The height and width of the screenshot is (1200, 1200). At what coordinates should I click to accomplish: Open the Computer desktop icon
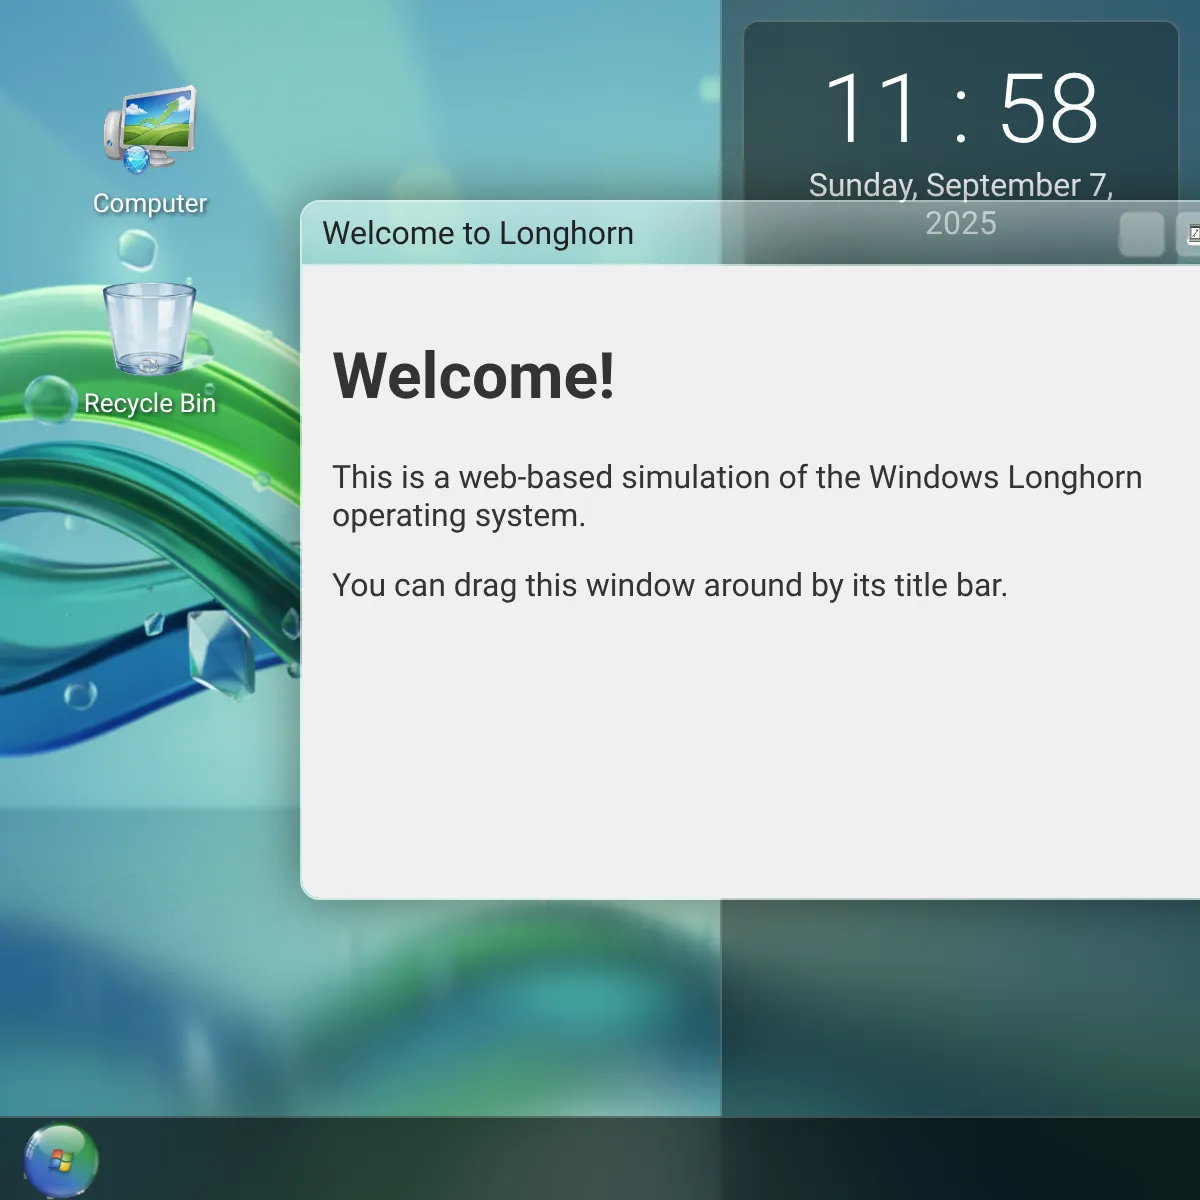point(150,130)
